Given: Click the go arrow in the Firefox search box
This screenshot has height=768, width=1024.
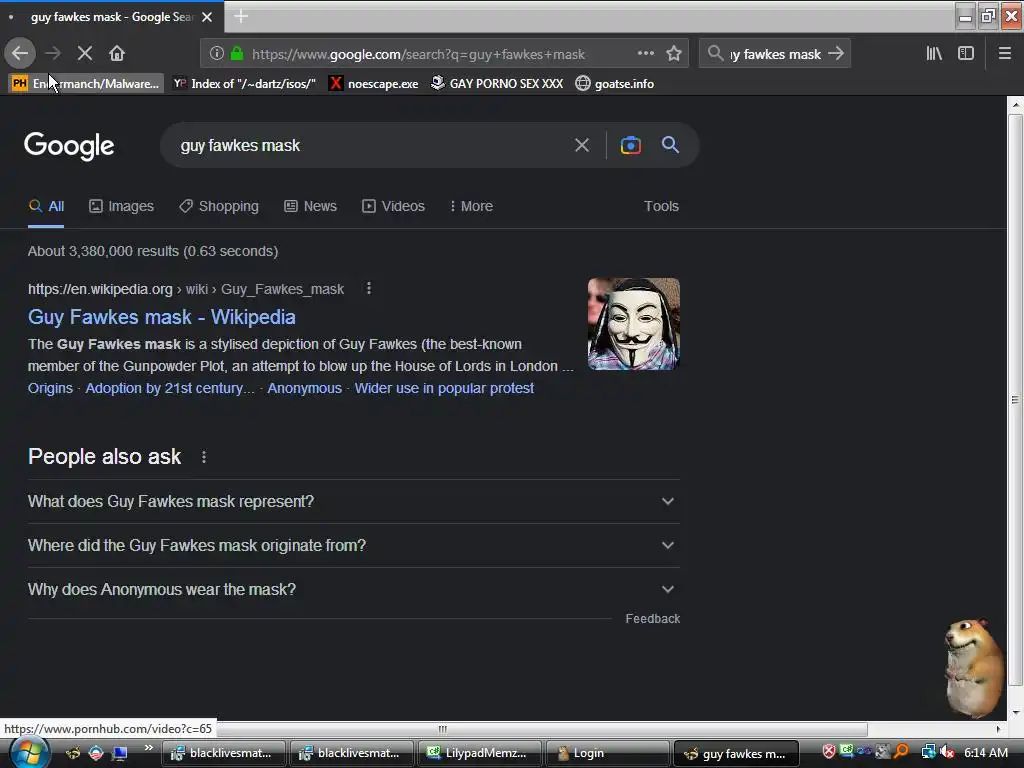Looking at the screenshot, I should click(x=836, y=54).
